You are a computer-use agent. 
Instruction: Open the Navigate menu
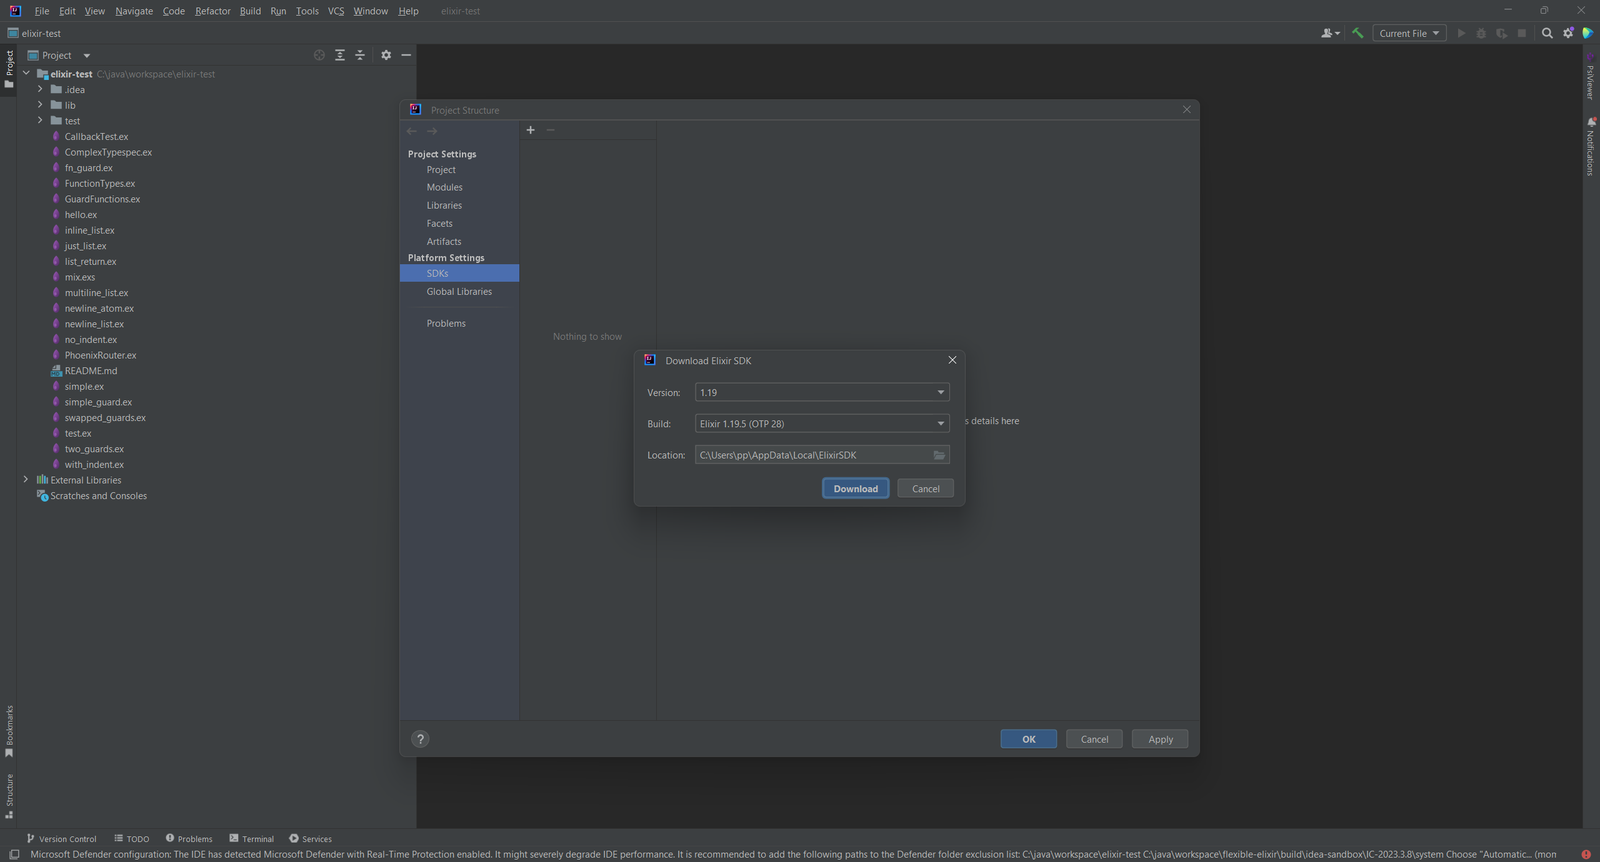tap(134, 11)
